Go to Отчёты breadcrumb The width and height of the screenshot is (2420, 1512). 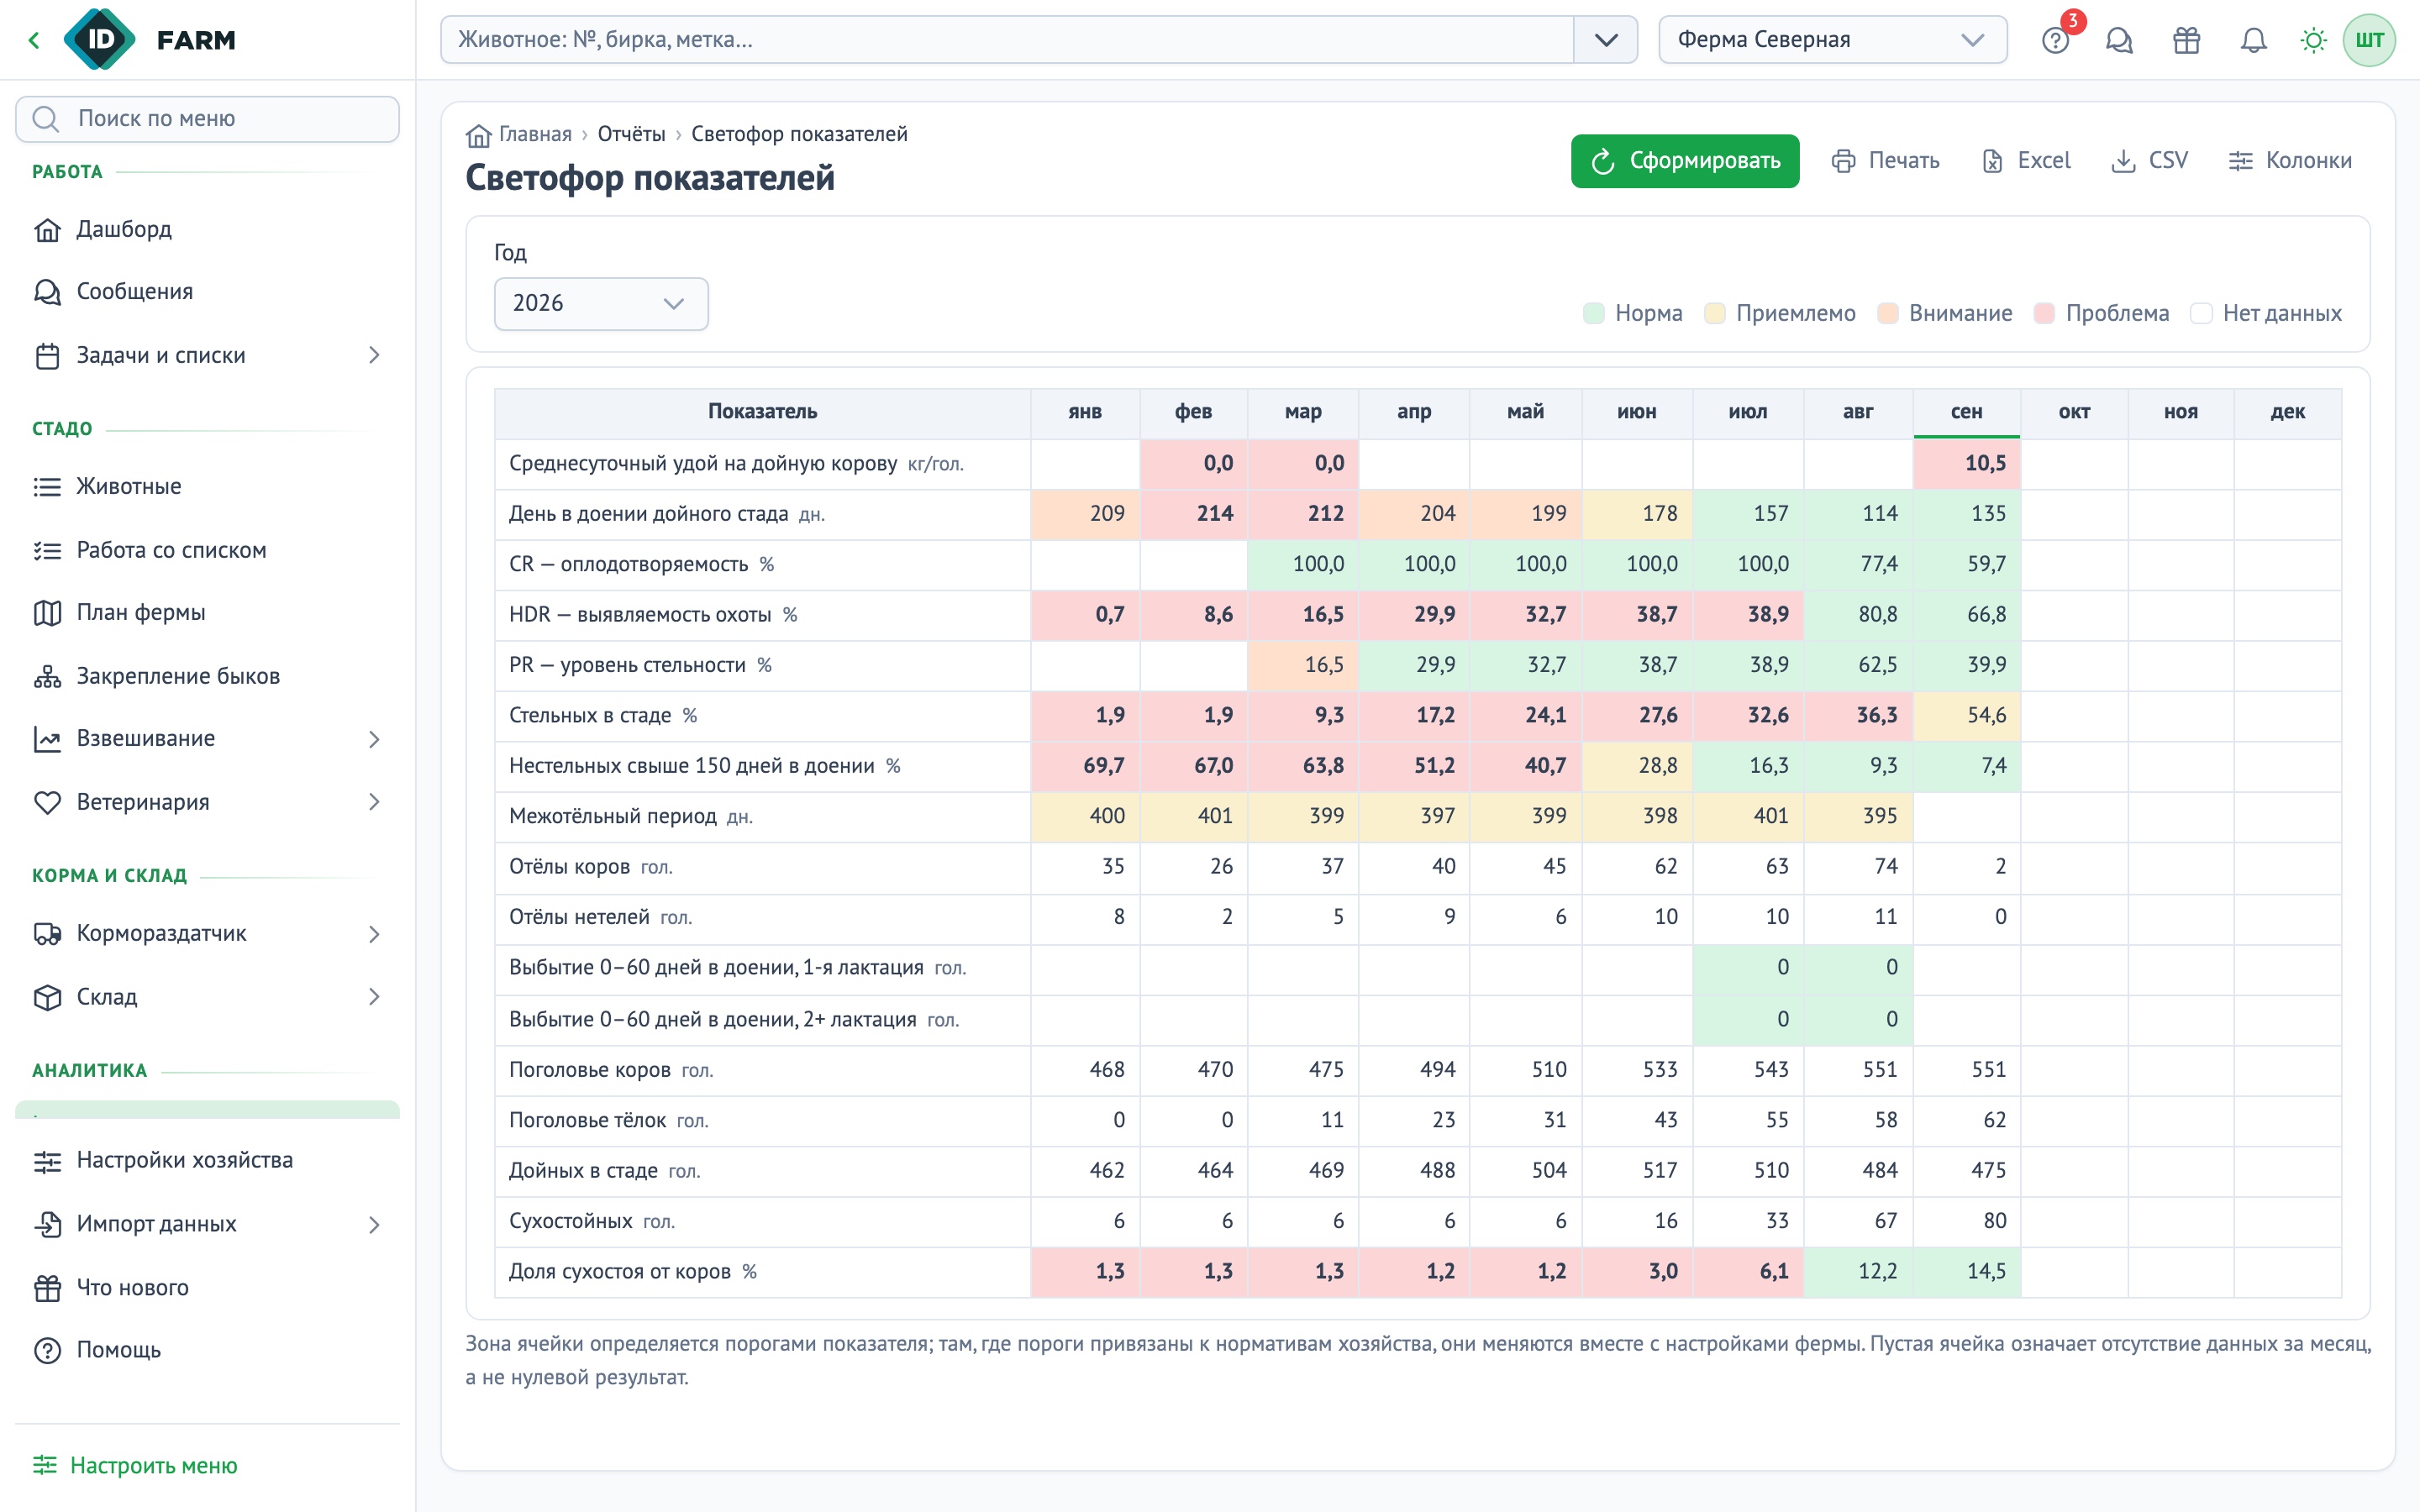pos(631,134)
